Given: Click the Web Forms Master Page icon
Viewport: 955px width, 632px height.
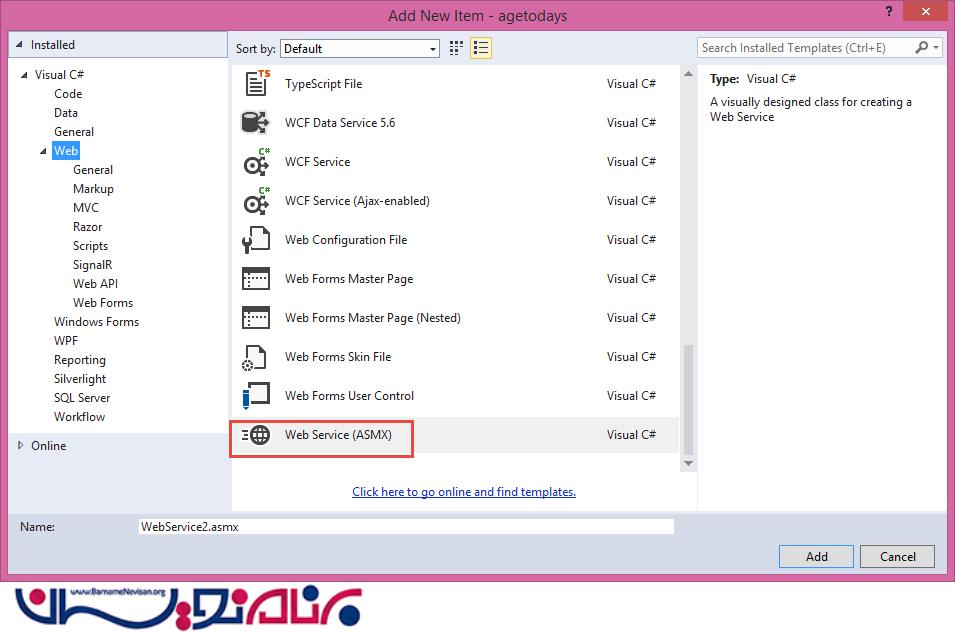Looking at the screenshot, I should 256,279.
